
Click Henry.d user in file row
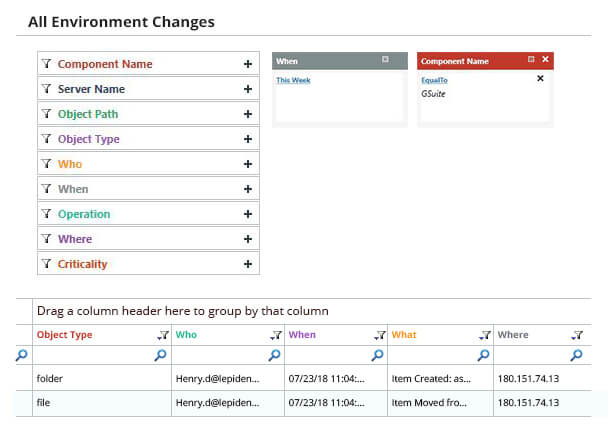(x=217, y=403)
